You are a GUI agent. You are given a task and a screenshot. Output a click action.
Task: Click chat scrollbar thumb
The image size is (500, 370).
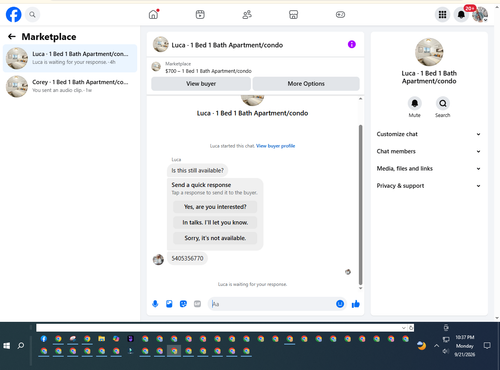360,205
